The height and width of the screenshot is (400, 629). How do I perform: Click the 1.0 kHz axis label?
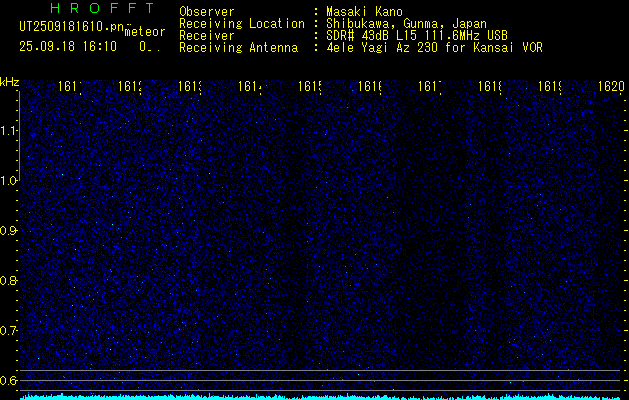(9, 181)
